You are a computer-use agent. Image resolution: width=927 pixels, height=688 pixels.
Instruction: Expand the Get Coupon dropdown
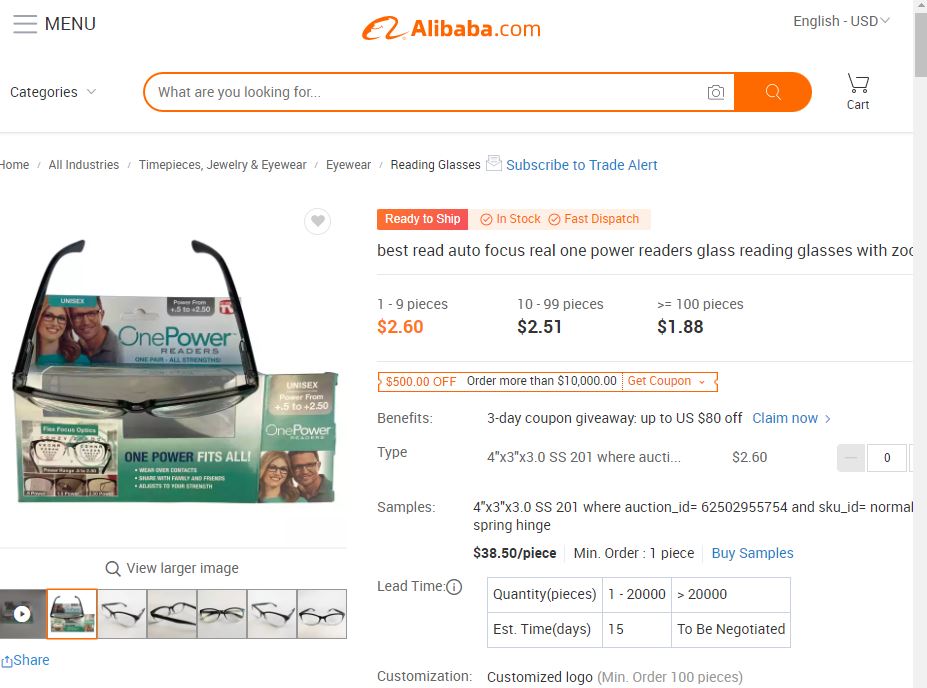coord(666,381)
